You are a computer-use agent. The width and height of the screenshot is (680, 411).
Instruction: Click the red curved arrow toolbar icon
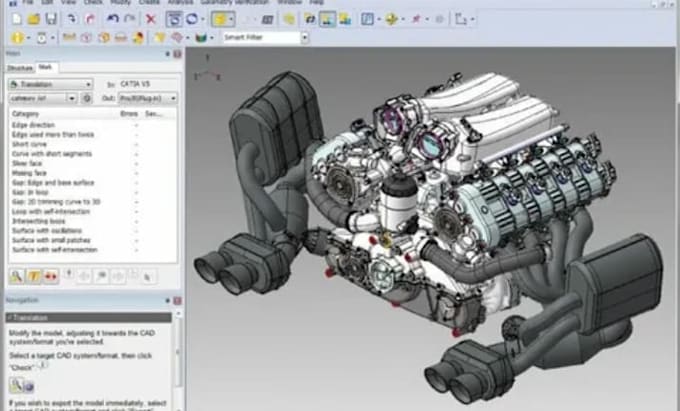[90, 19]
